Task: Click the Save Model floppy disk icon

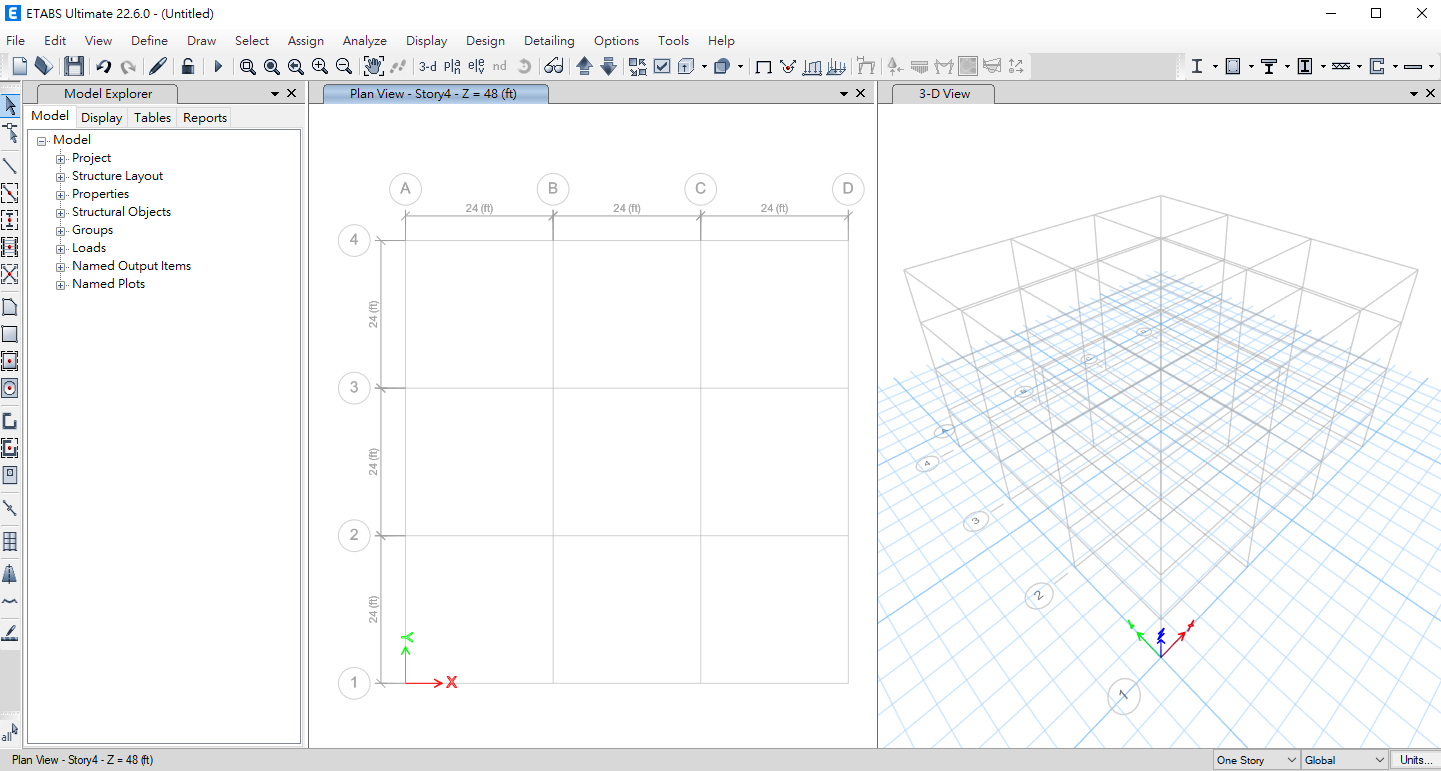Action: point(74,66)
